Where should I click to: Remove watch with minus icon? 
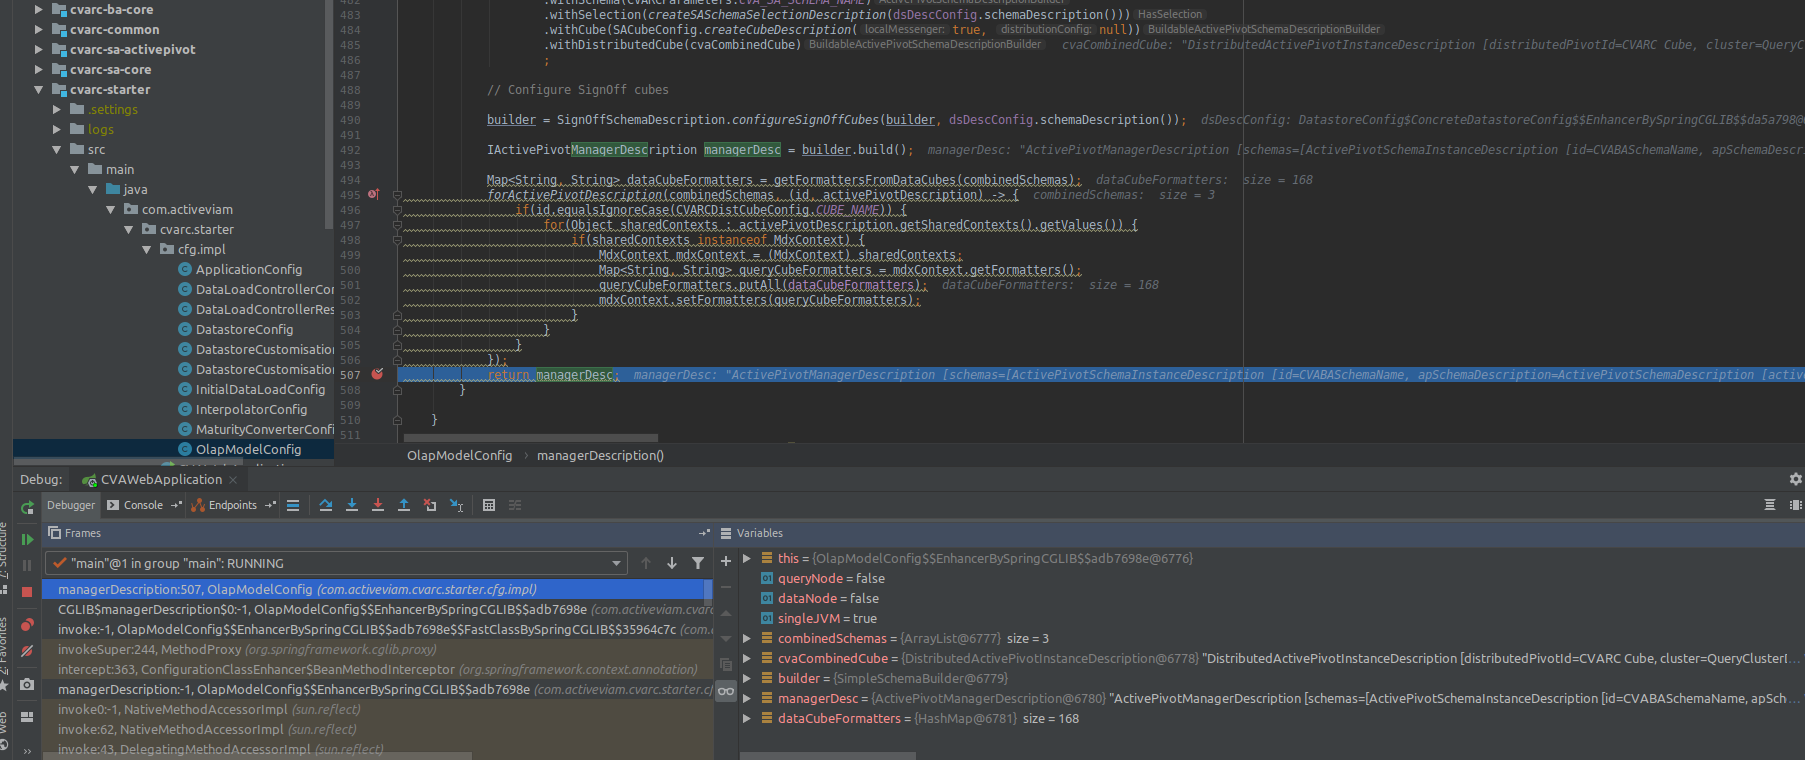point(726,588)
